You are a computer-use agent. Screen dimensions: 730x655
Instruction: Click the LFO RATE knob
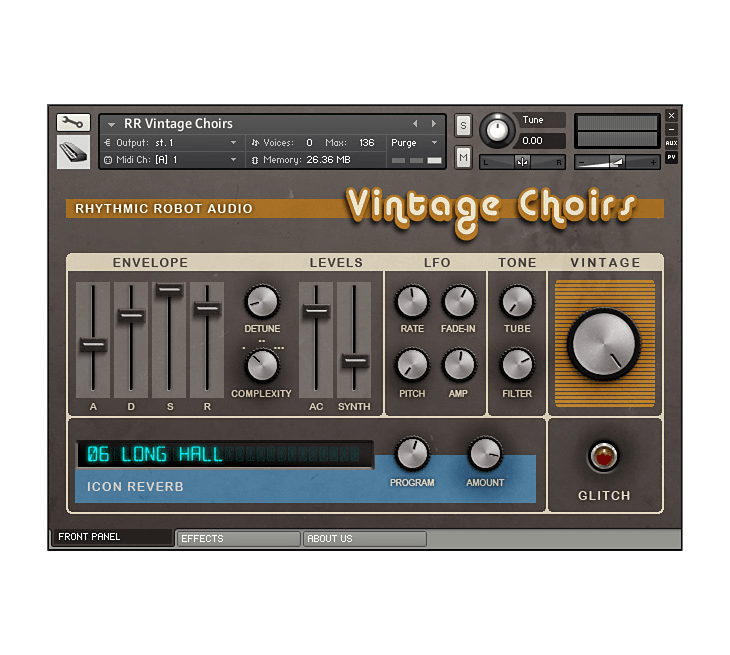(x=412, y=302)
